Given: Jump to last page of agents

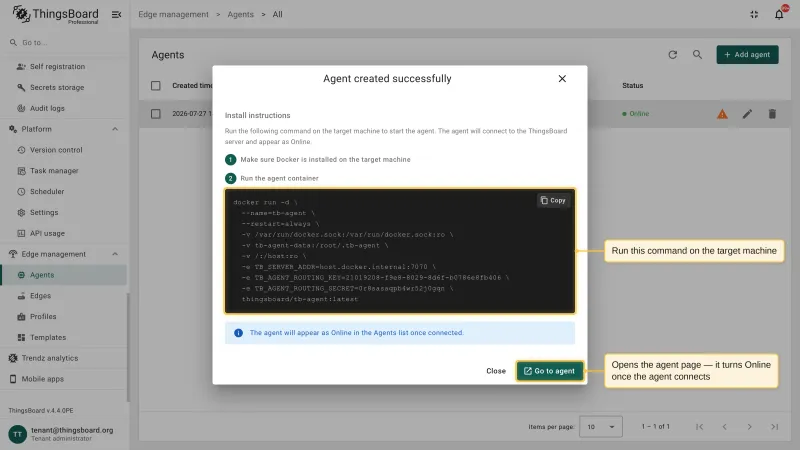Looking at the screenshot, I should (774, 427).
